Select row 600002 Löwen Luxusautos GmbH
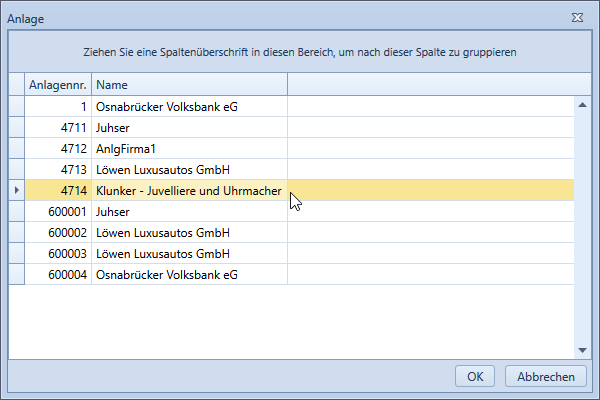The height and width of the screenshot is (400, 600). tap(299, 232)
